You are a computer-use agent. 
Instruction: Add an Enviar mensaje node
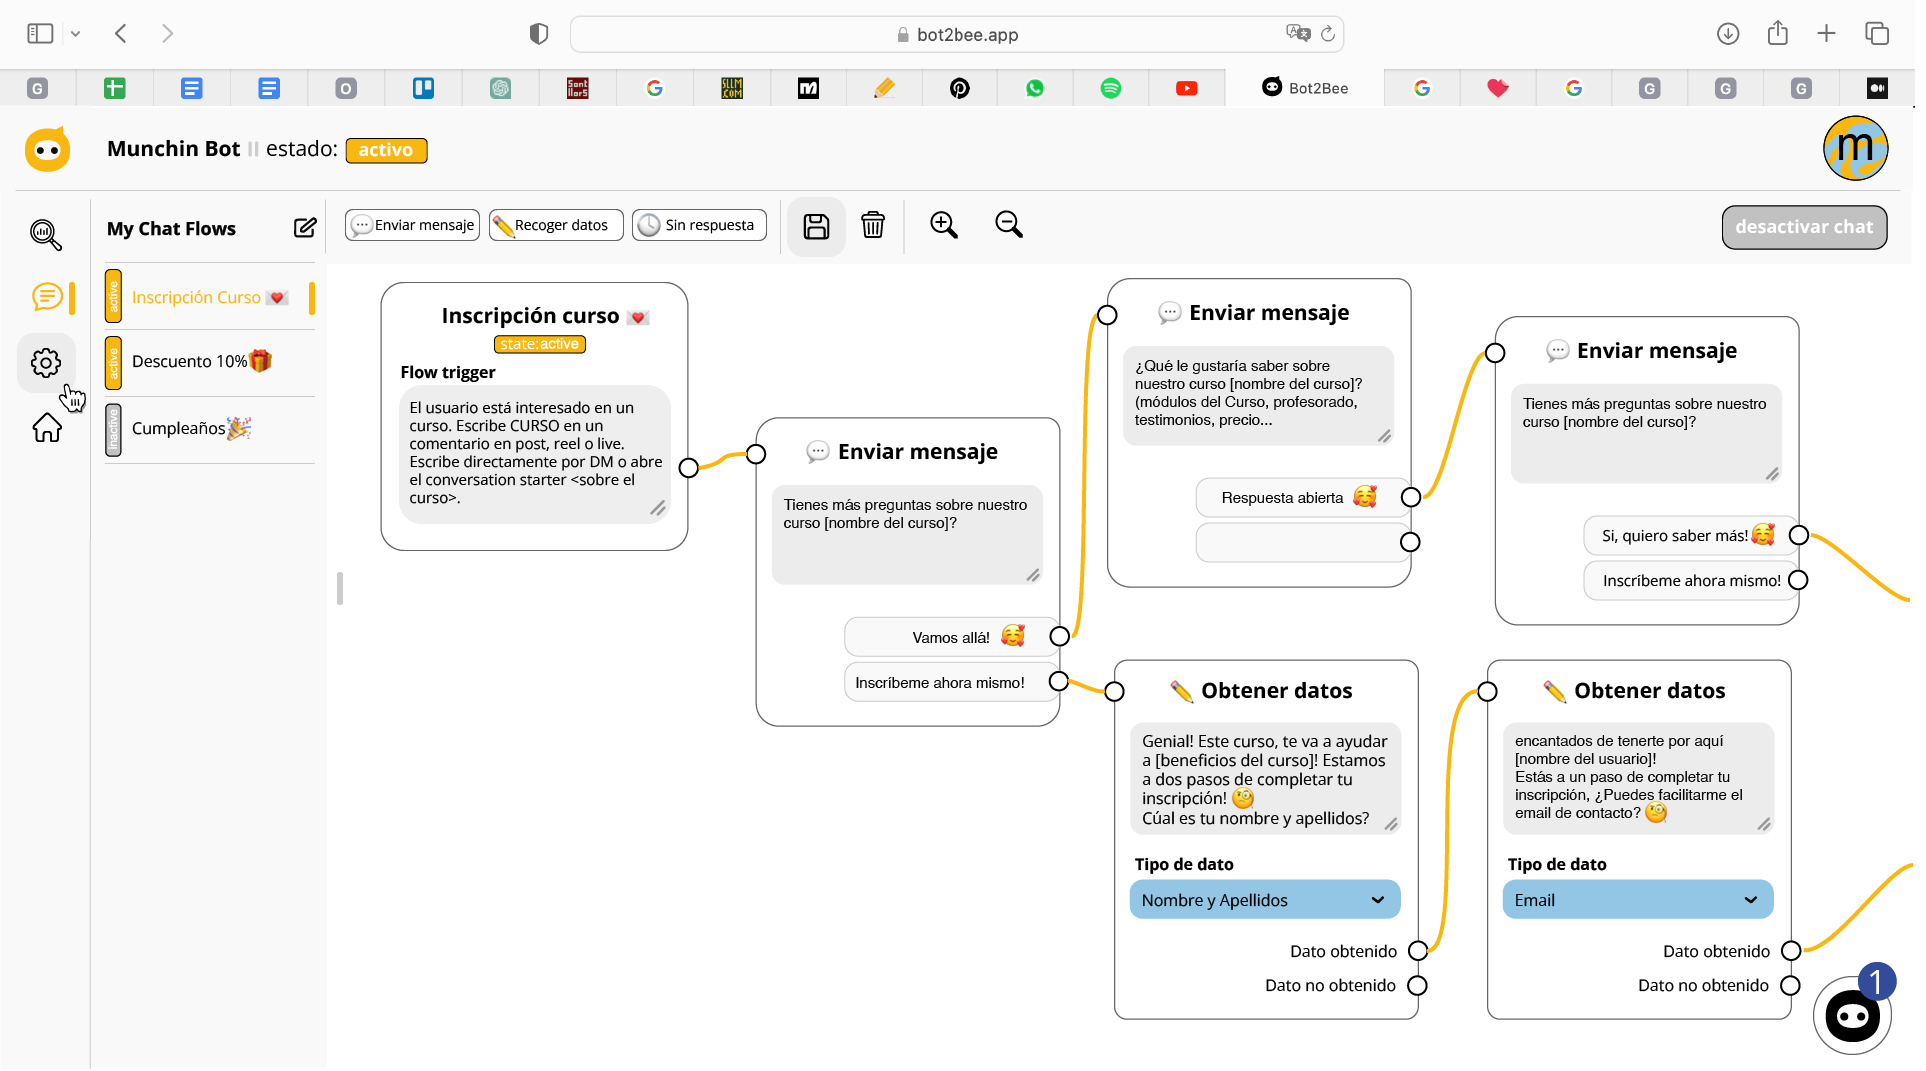[412, 225]
